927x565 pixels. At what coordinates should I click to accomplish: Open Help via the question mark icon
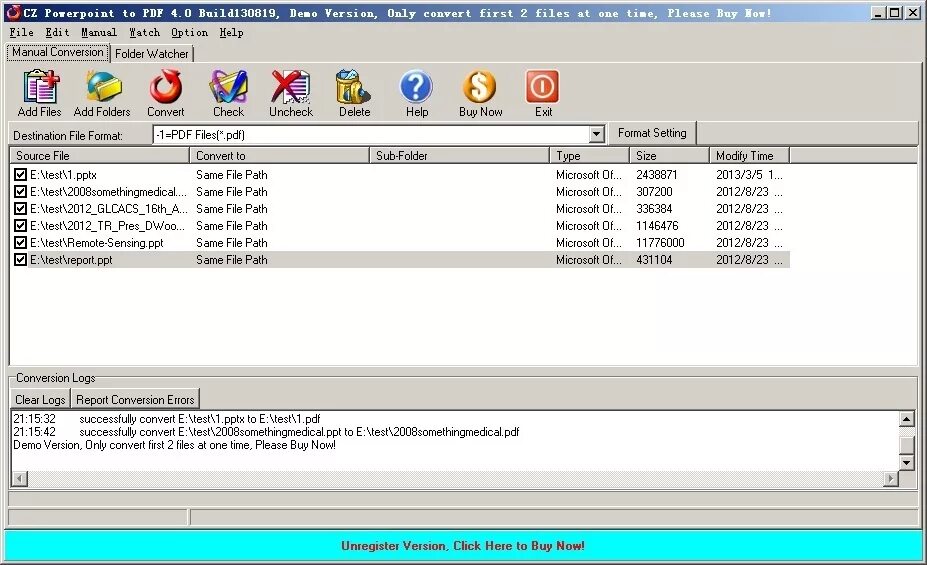point(416,87)
